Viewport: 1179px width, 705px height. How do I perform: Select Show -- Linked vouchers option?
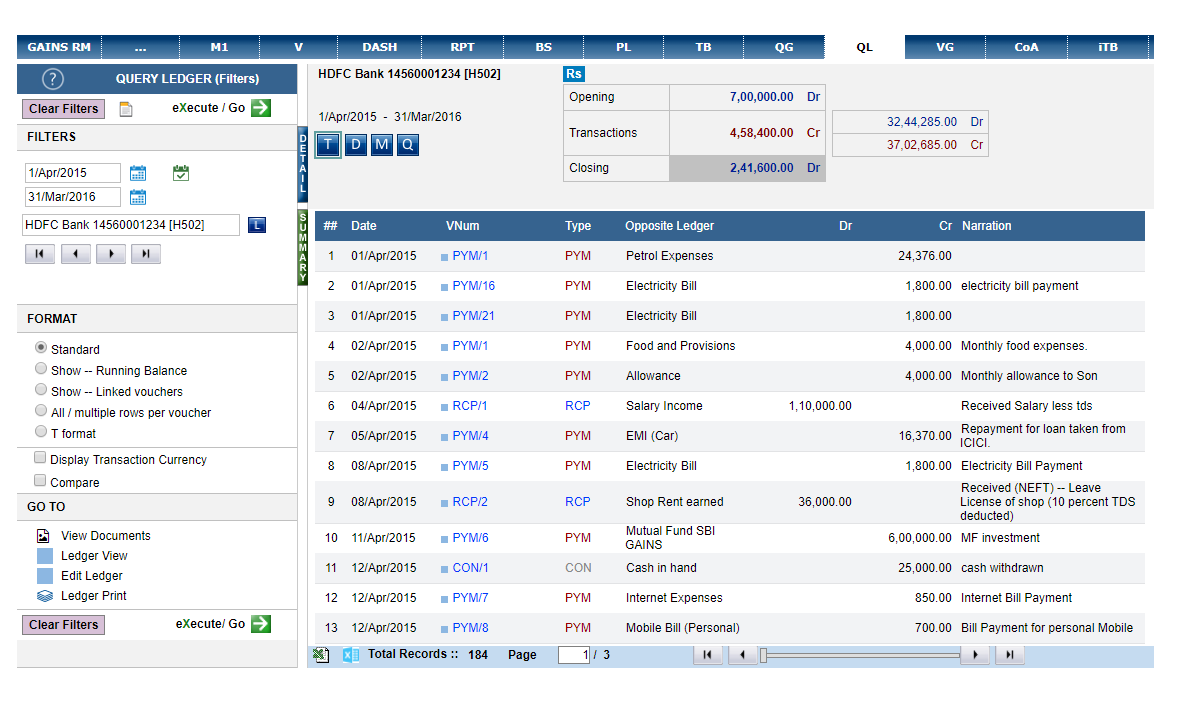pyautogui.click(x=41, y=389)
